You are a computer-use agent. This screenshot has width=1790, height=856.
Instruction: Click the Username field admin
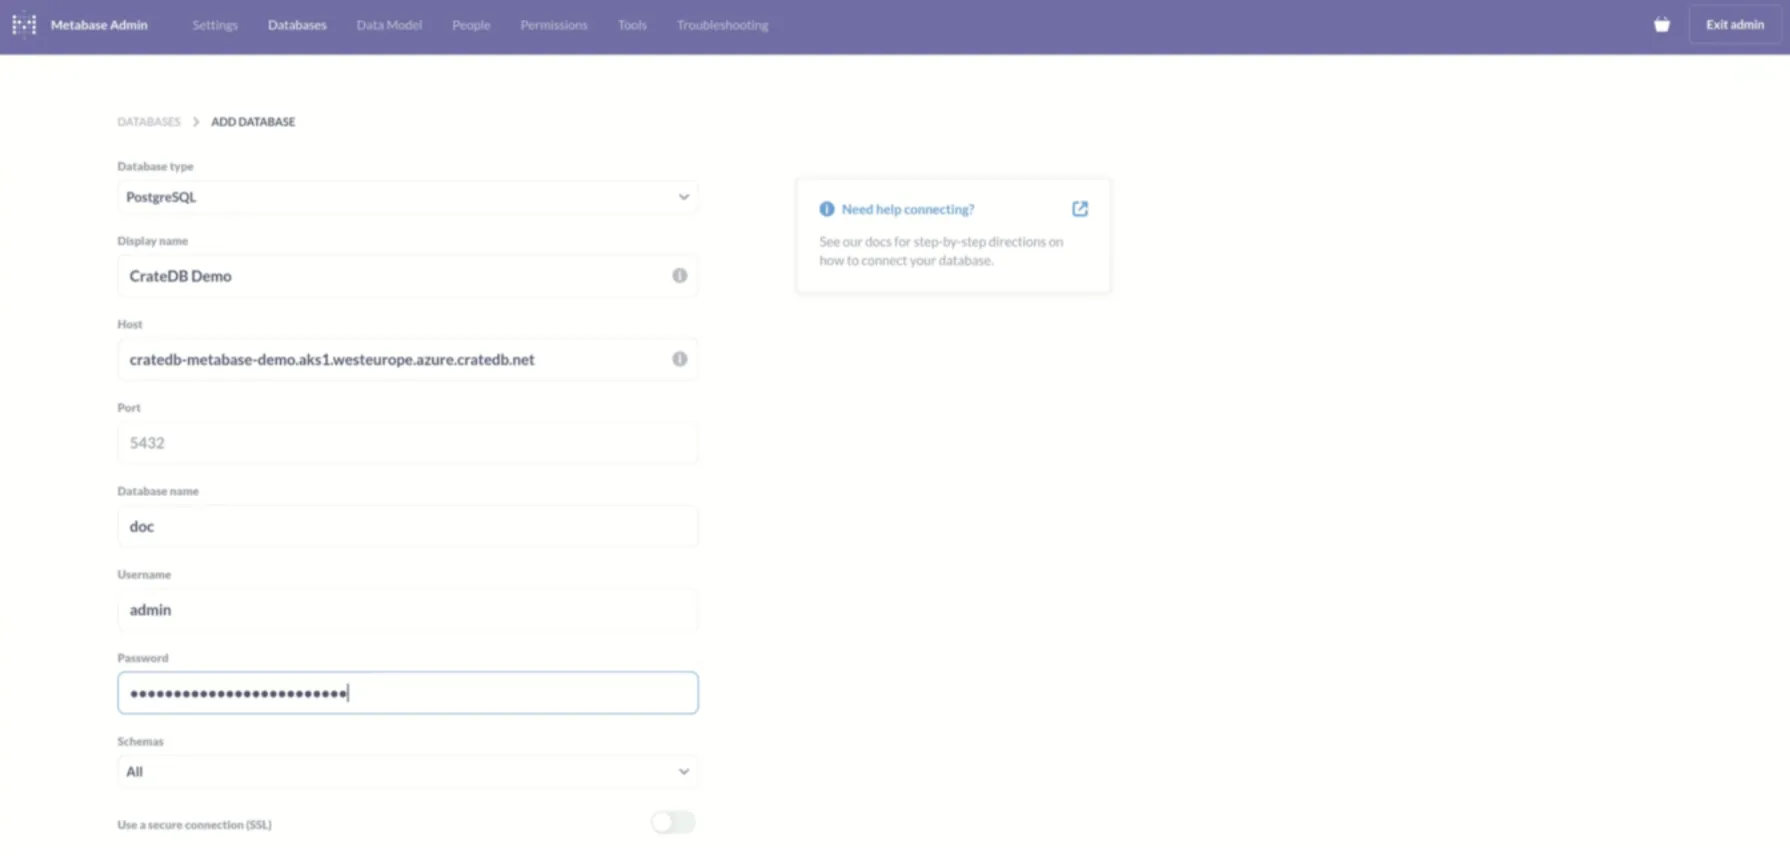(x=408, y=610)
